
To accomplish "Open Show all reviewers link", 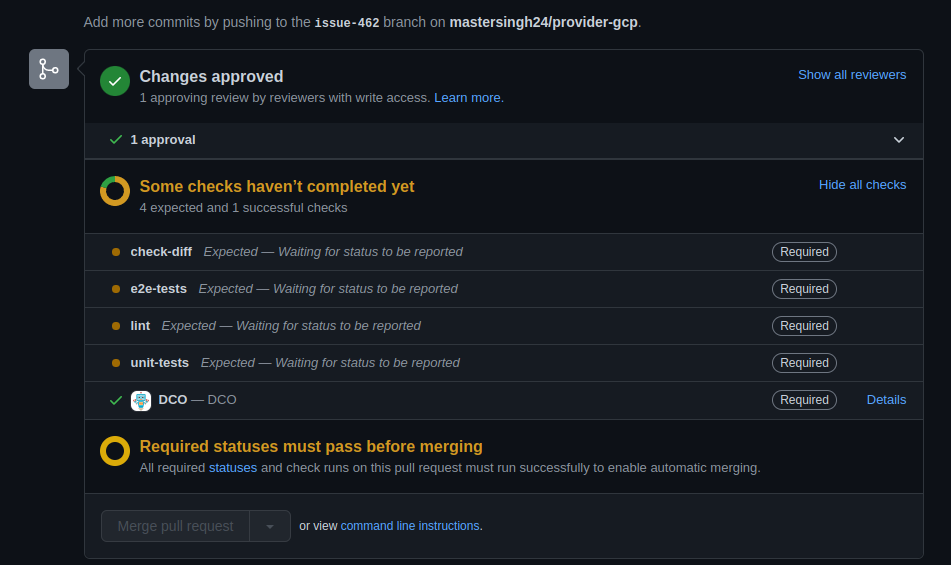I will pyautogui.click(x=852, y=75).
